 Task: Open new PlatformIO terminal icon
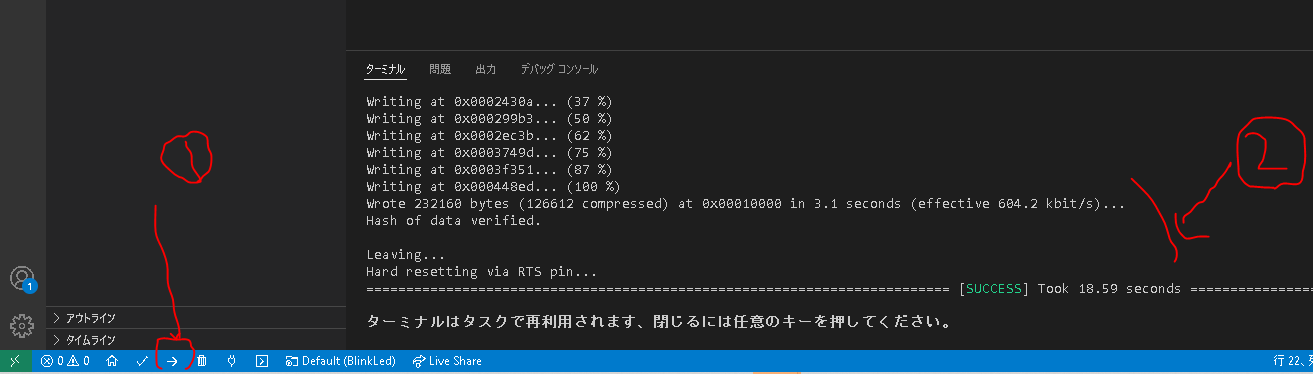click(262, 361)
